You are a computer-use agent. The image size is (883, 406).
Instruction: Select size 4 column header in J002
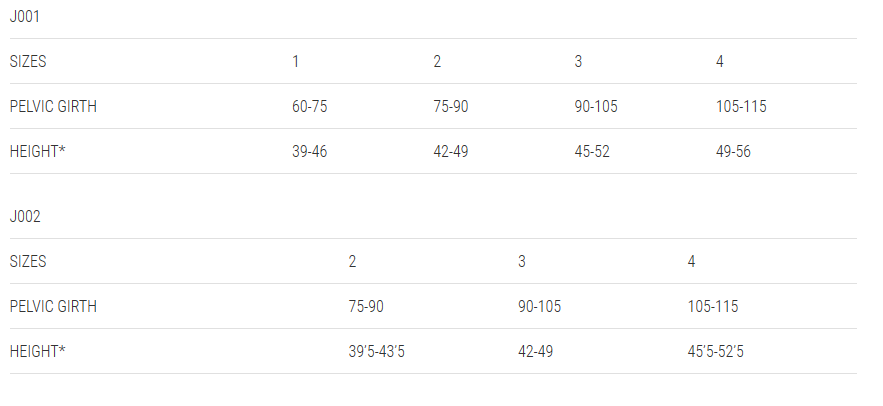click(x=691, y=261)
